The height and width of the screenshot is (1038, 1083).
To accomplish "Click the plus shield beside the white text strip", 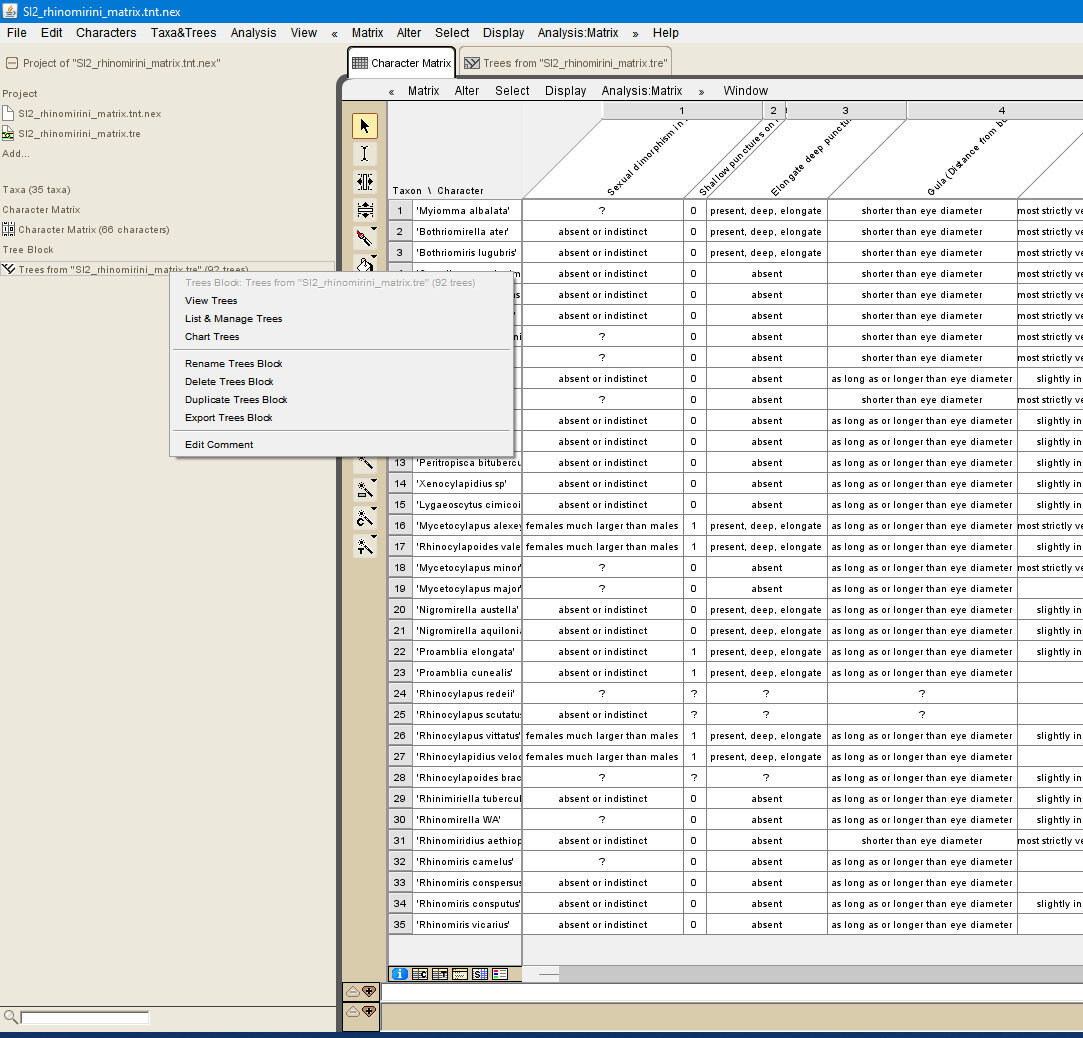I will pyautogui.click(x=369, y=992).
